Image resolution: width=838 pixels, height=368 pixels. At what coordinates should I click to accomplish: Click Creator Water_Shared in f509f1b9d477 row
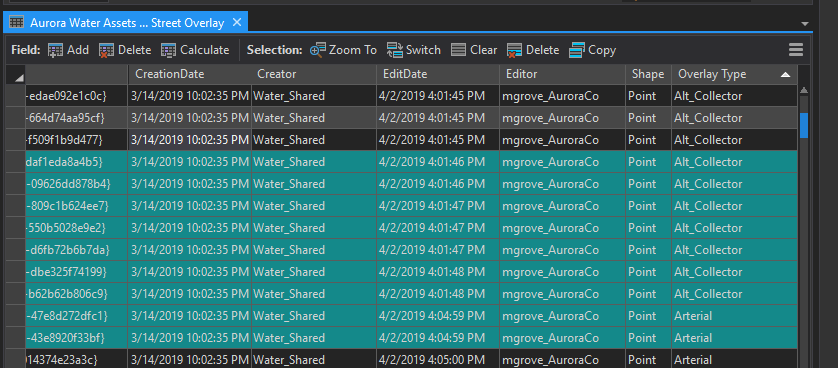point(313,140)
